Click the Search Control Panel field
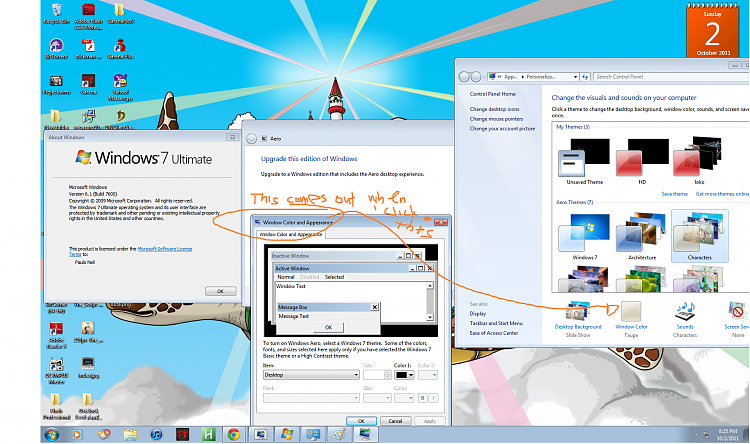 coord(671,77)
